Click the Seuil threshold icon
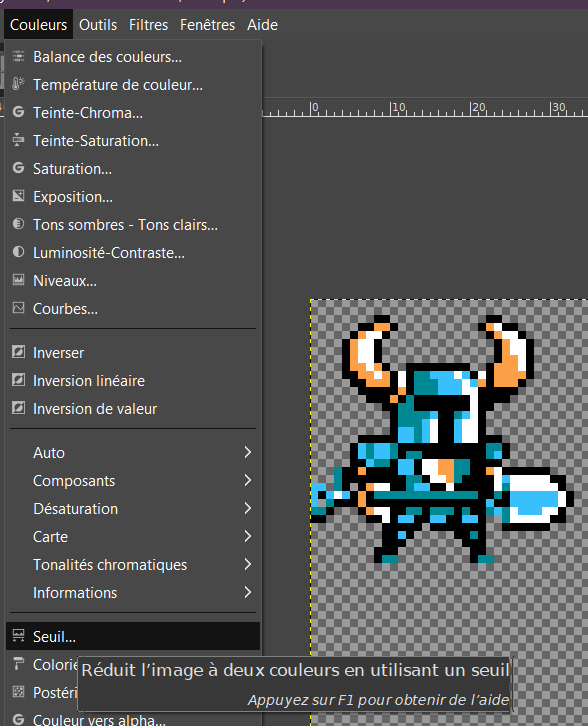The height and width of the screenshot is (726, 588). pos(19,636)
